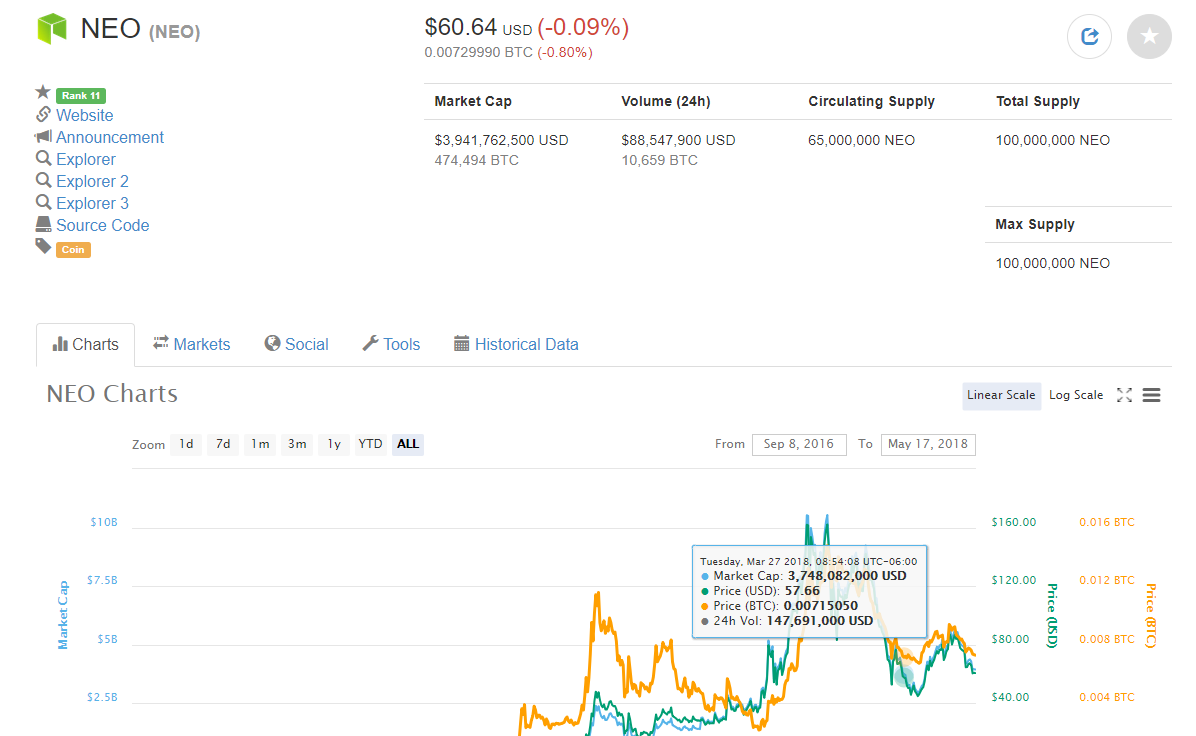Open the NEO Website link
The height and width of the screenshot is (736, 1196).
tap(85, 115)
